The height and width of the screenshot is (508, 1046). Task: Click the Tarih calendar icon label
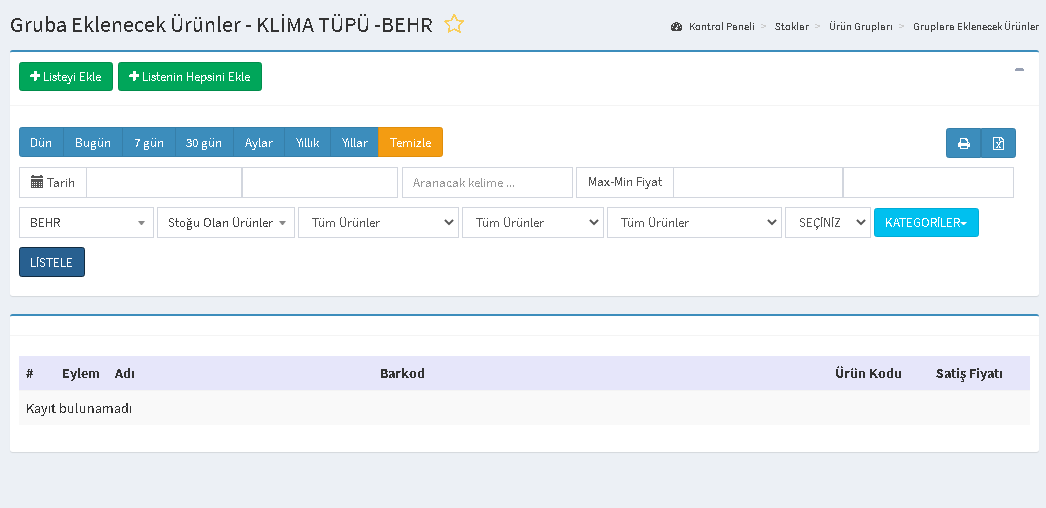click(53, 183)
